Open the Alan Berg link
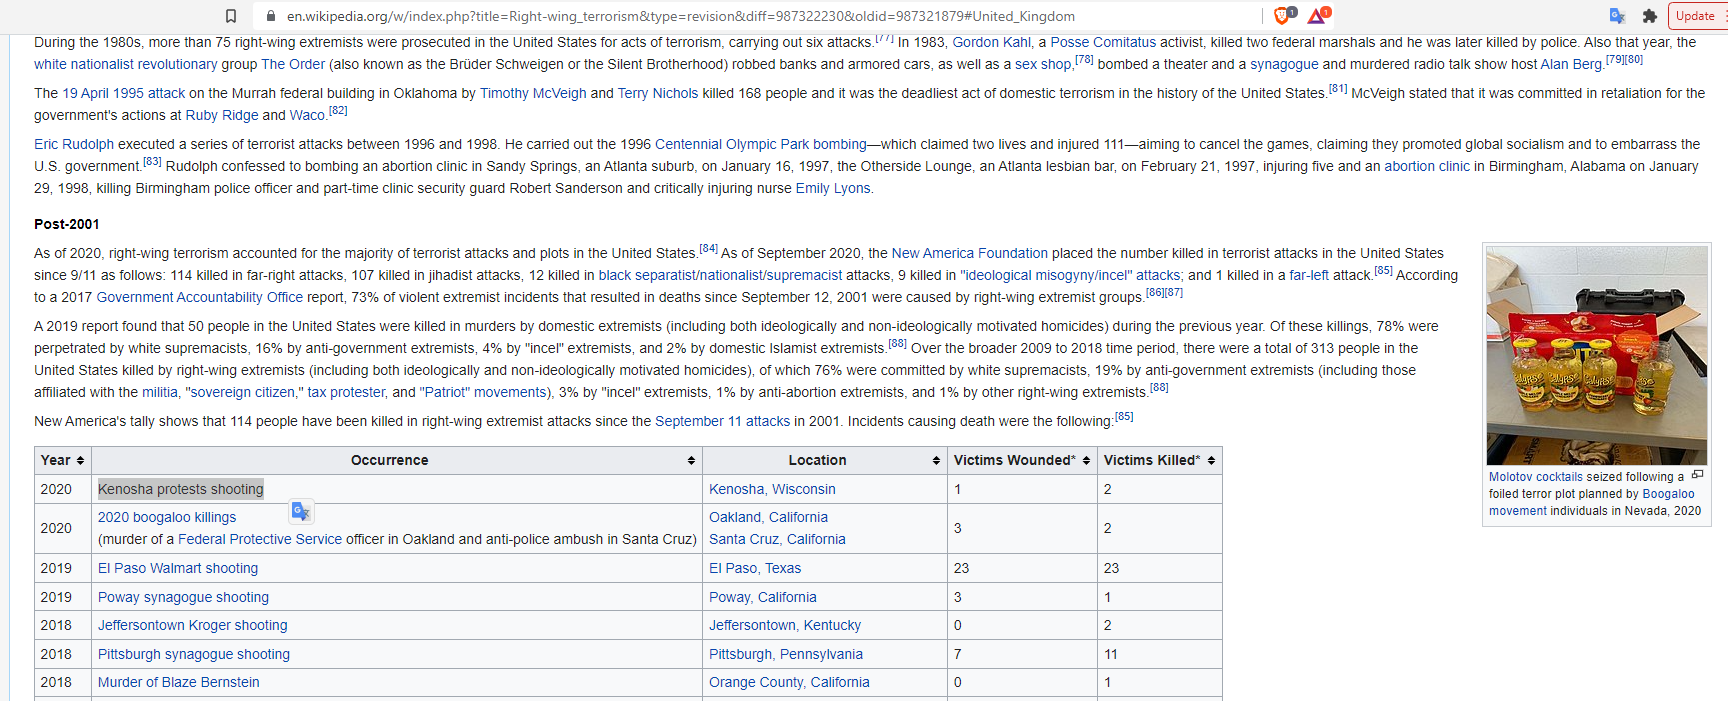This screenshot has width=1728, height=701. pyautogui.click(x=1571, y=64)
